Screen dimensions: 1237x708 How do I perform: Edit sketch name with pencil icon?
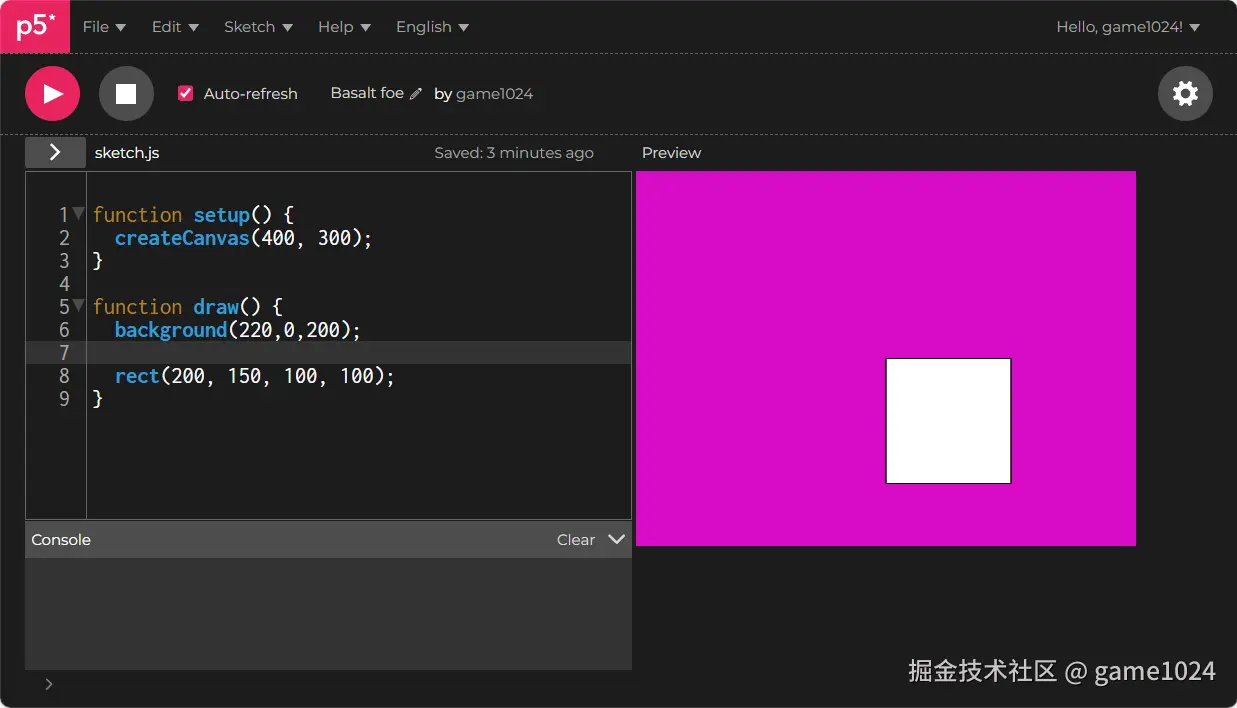pyautogui.click(x=416, y=94)
